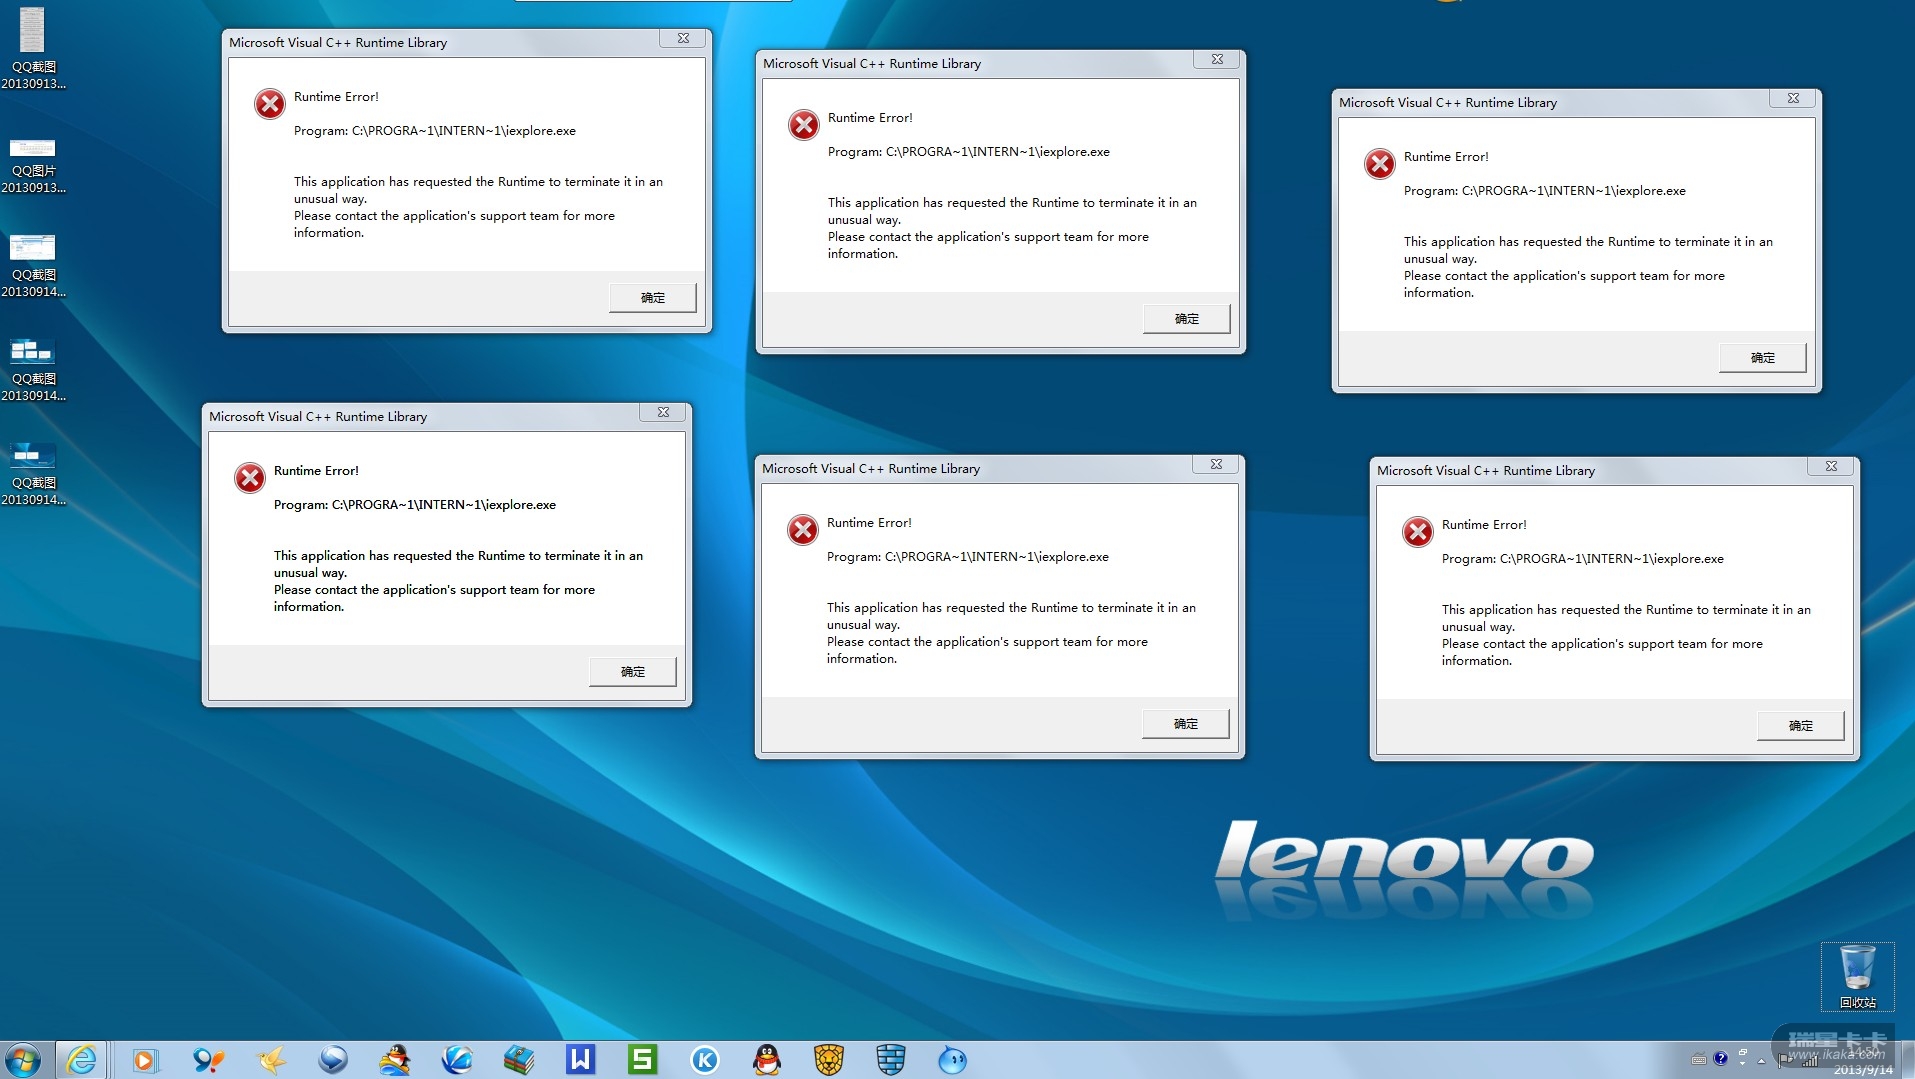Launch the orange play-button media player icon

tap(145, 1060)
